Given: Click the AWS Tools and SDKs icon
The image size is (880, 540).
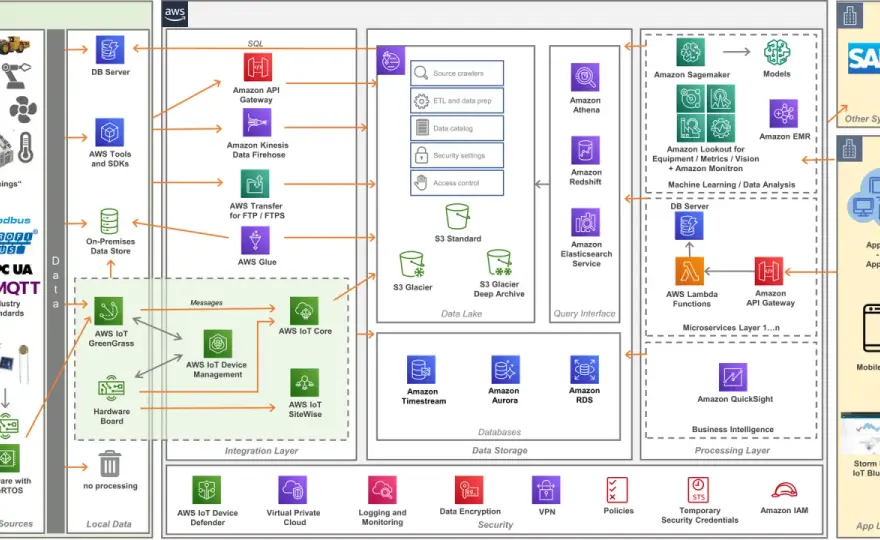Looking at the screenshot, I should point(109,132).
